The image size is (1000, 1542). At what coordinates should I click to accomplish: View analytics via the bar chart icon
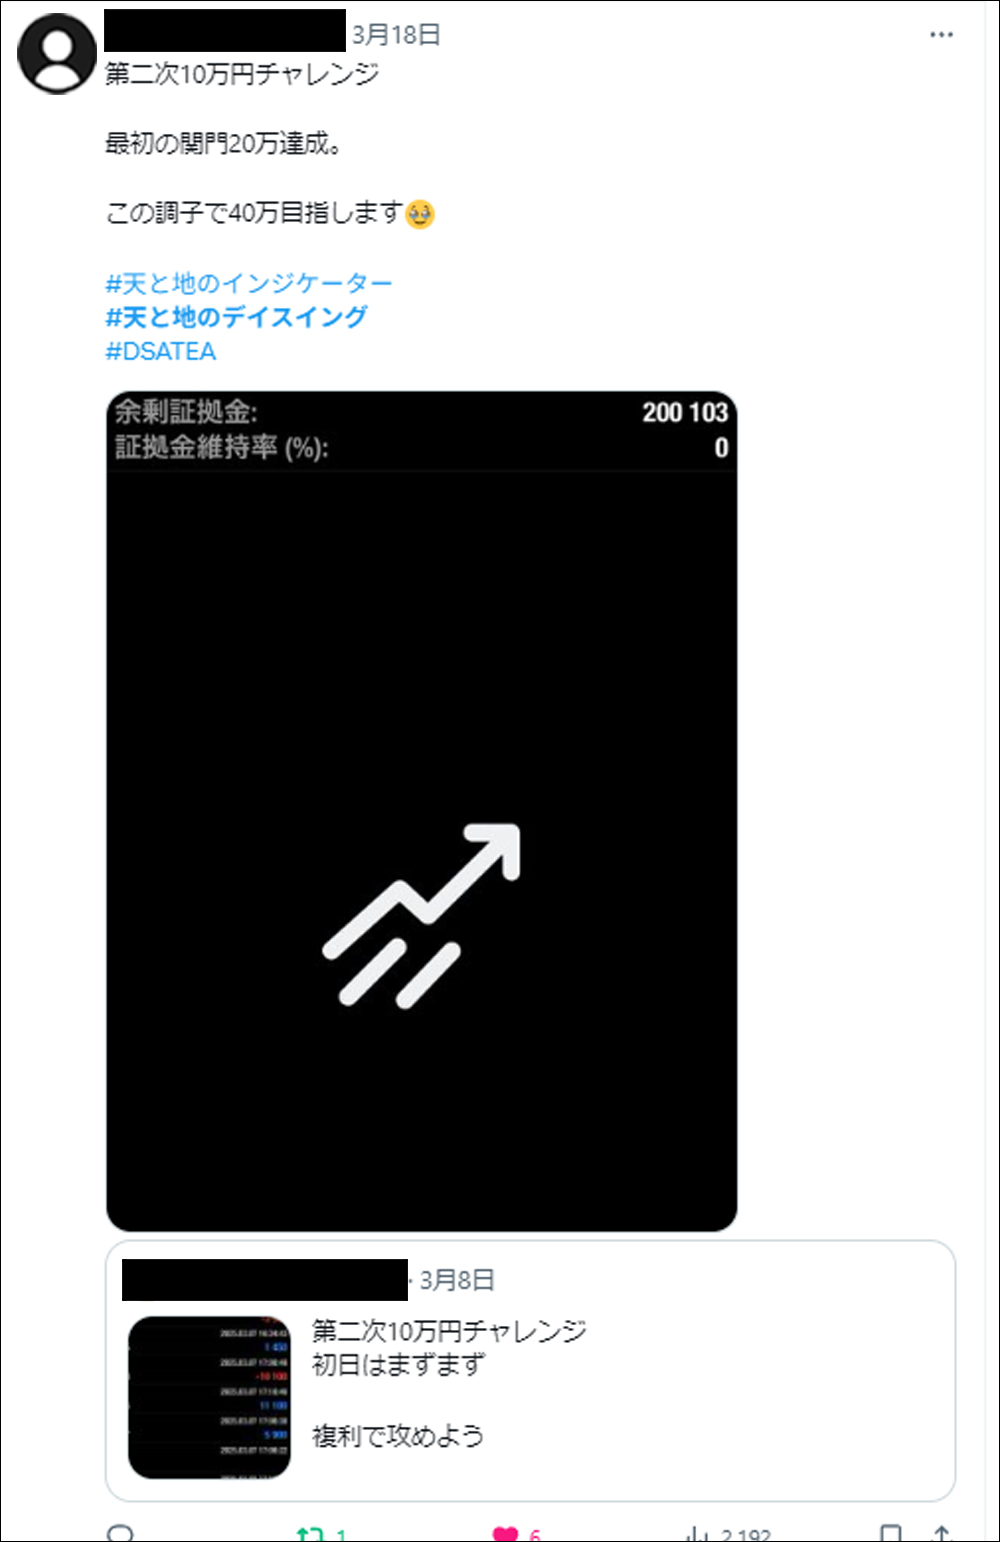pyautogui.click(x=697, y=1534)
